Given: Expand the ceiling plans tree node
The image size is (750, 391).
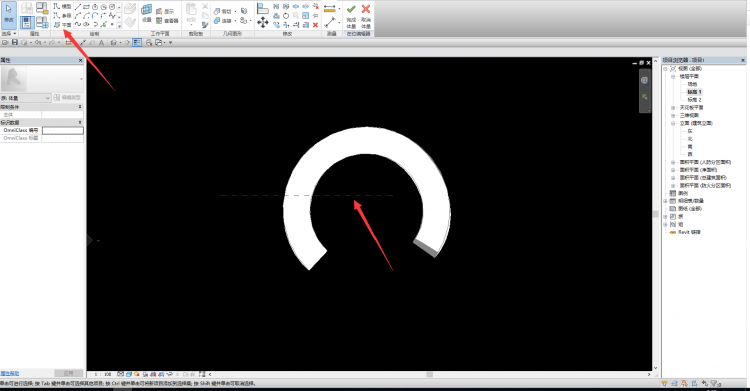Looking at the screenshot, I should coord(673,108).
